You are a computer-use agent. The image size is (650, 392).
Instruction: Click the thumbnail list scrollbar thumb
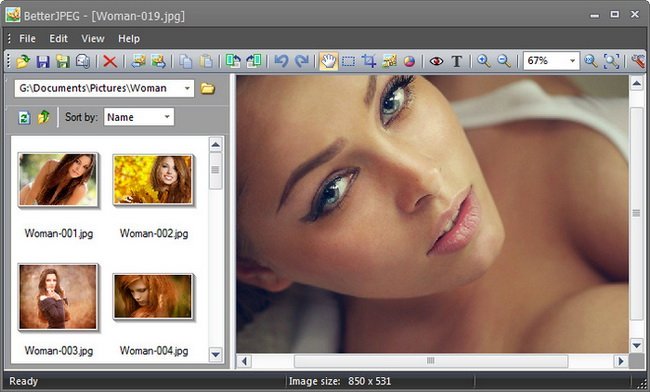[216, 170]
